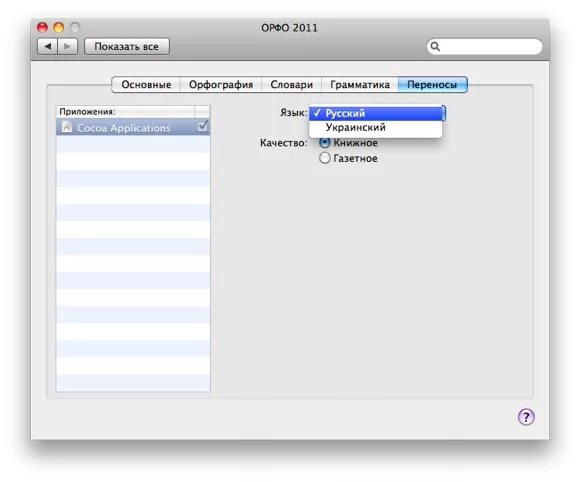Screen dimensions: 580x482
Task: Select the Газетное quality radio button
Action: point(324,158)
